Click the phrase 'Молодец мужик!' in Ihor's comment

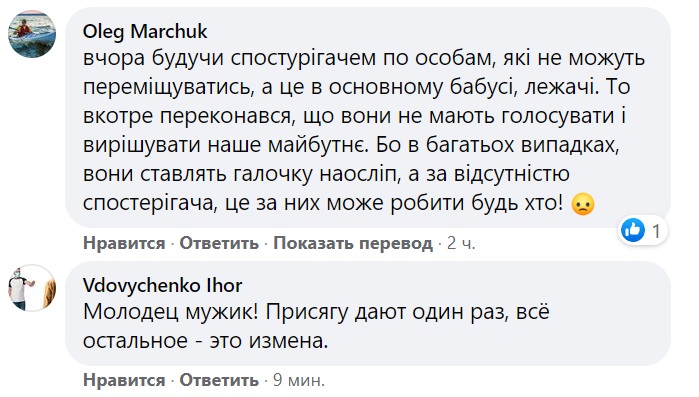point(171,312)
